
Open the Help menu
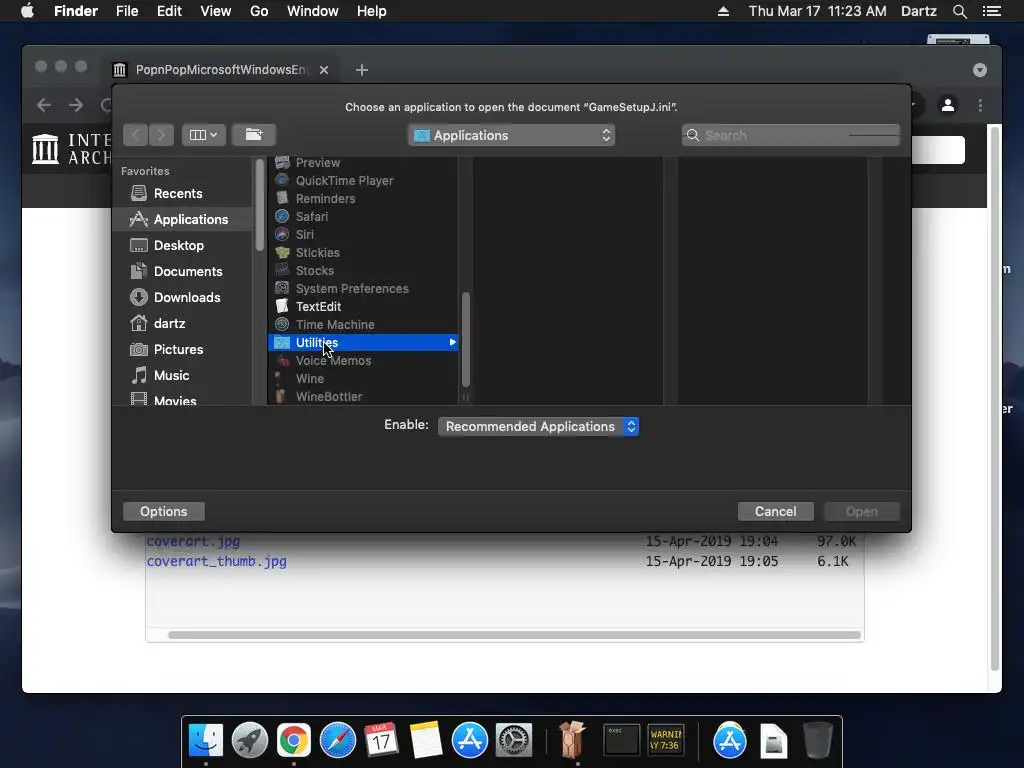(372, 11)
